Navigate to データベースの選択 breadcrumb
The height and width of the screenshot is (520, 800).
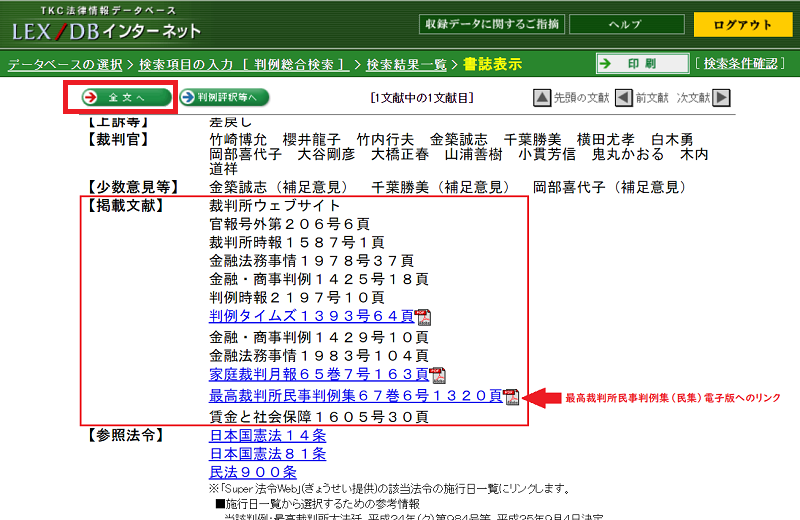click(x=65, y=65)
